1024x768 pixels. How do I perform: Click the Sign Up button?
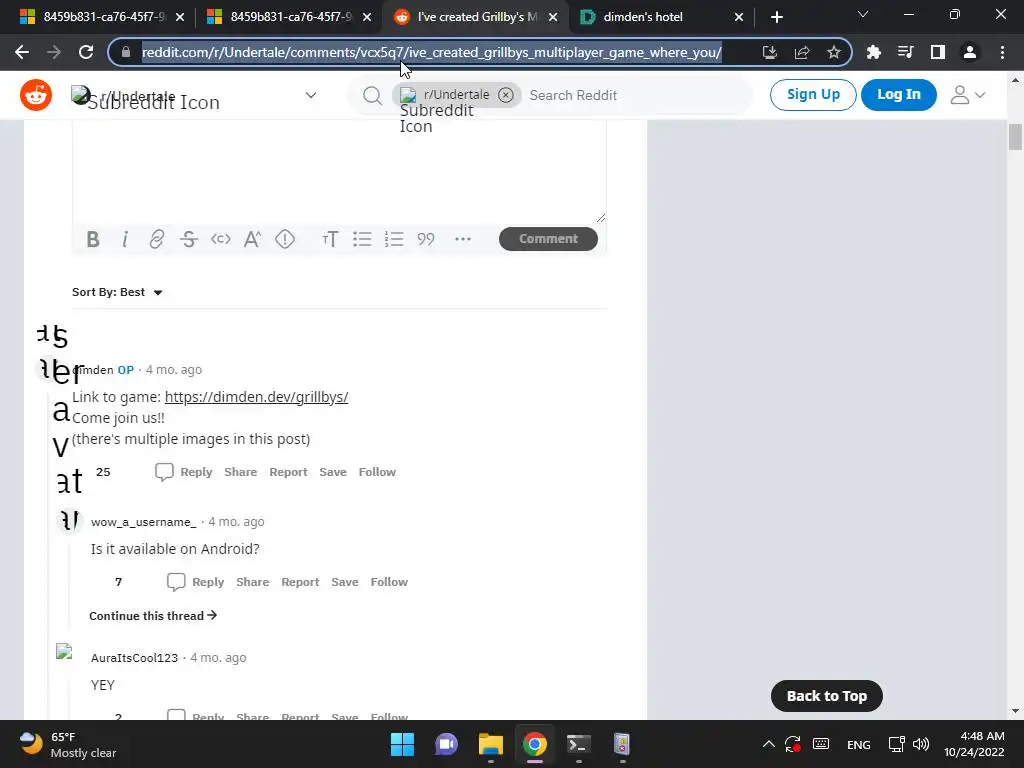pyautogui.click(x=813, y=95)
